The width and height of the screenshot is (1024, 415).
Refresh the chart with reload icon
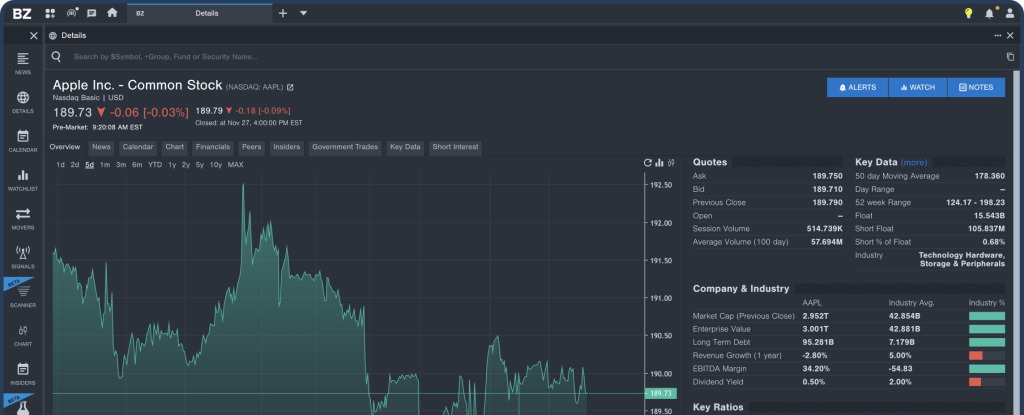pyautogui.click(x=648, y=163)
